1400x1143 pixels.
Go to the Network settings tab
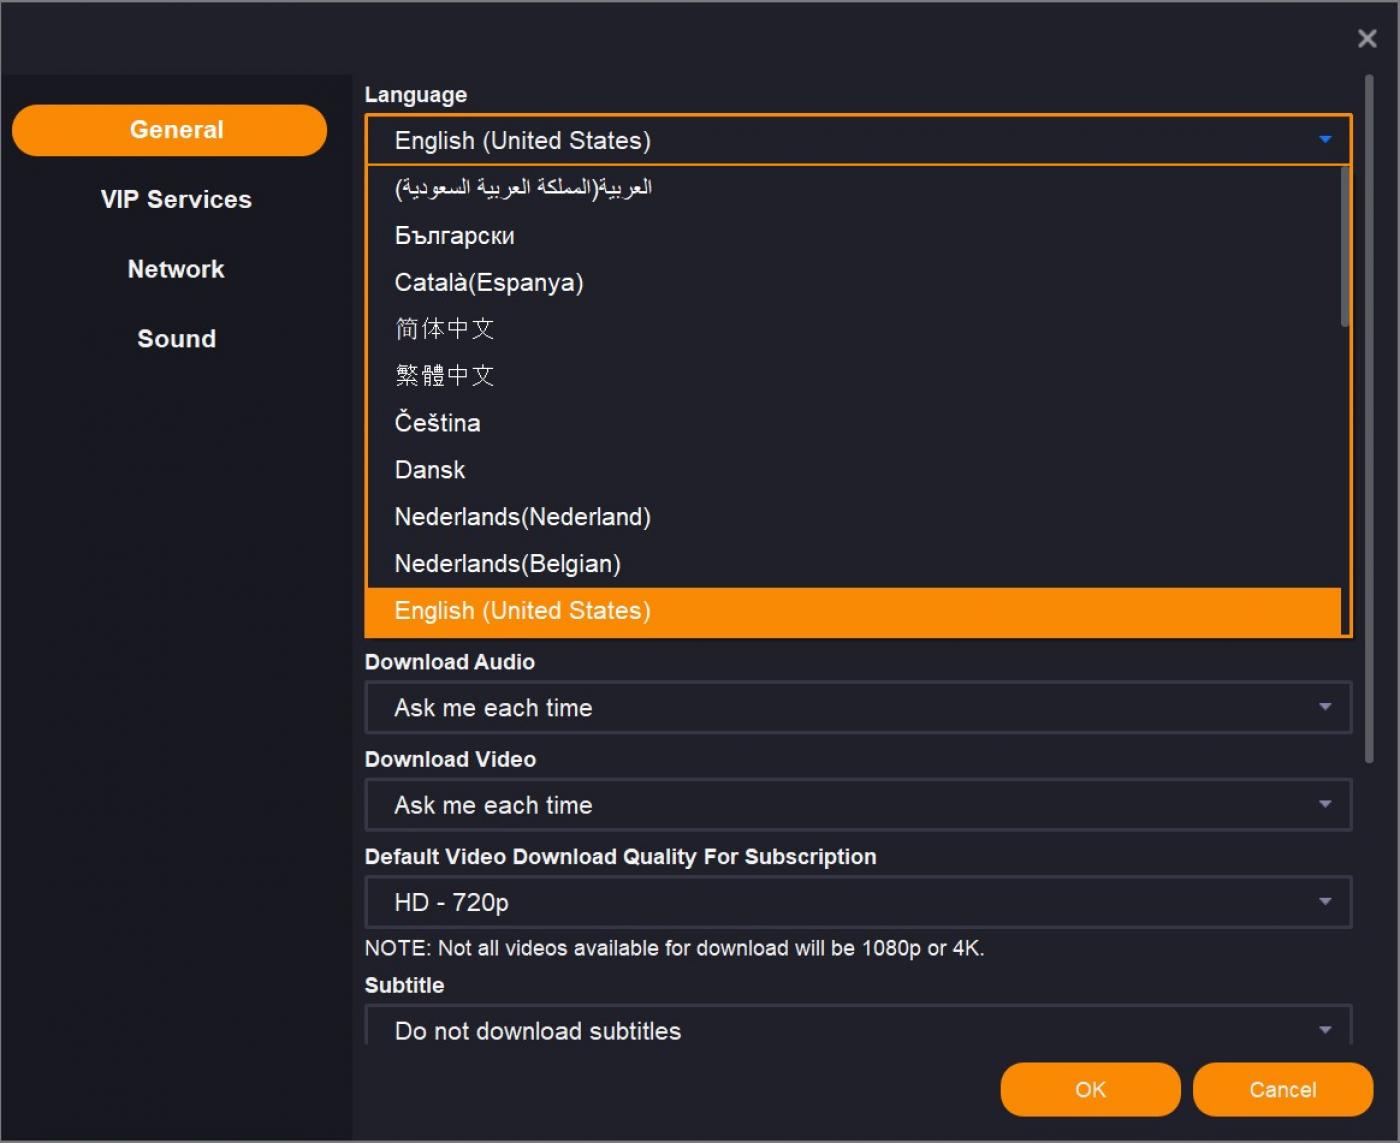tap(176, 269)
